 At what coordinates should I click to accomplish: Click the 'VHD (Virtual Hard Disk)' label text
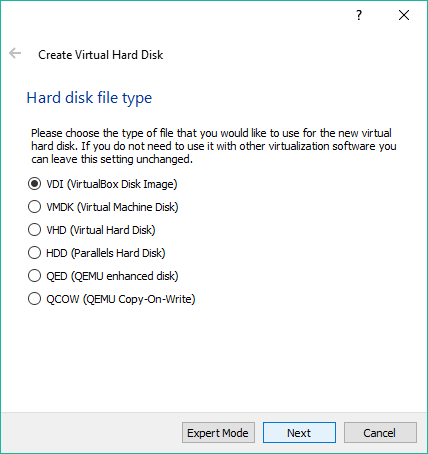pos(101,230)
